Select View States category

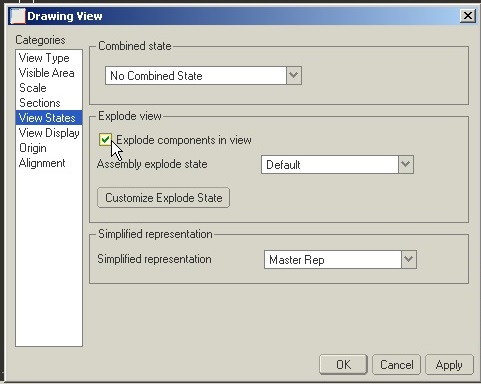49,118
